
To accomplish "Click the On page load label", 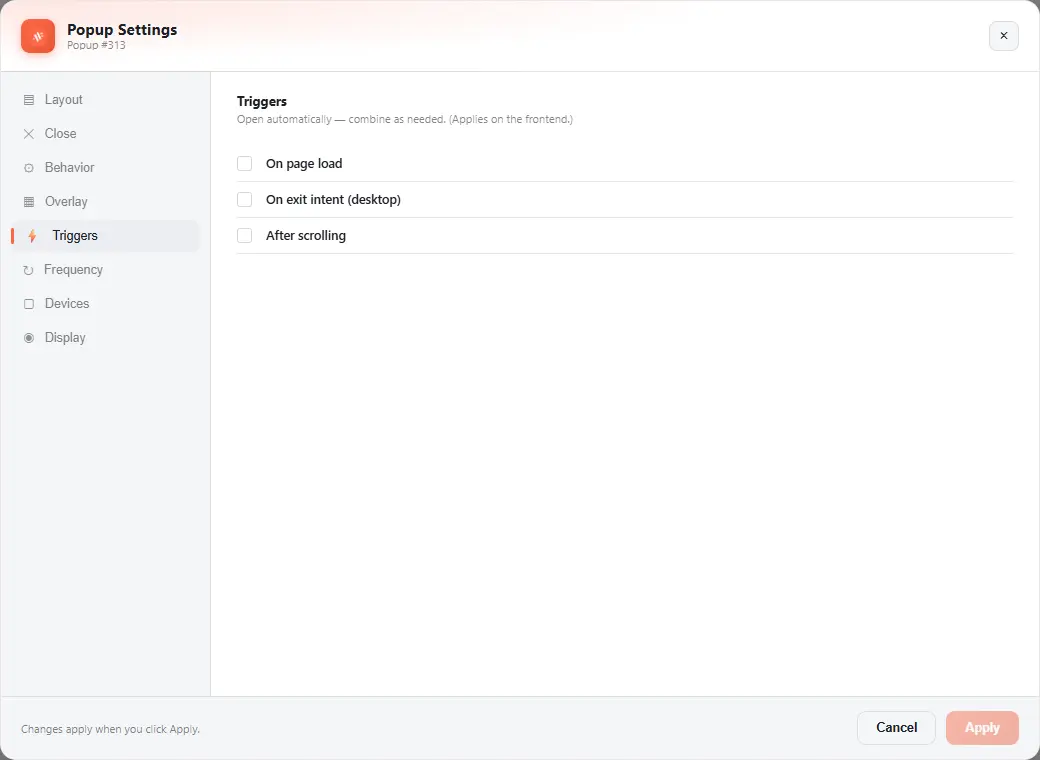I will click(x=304, y=164).
